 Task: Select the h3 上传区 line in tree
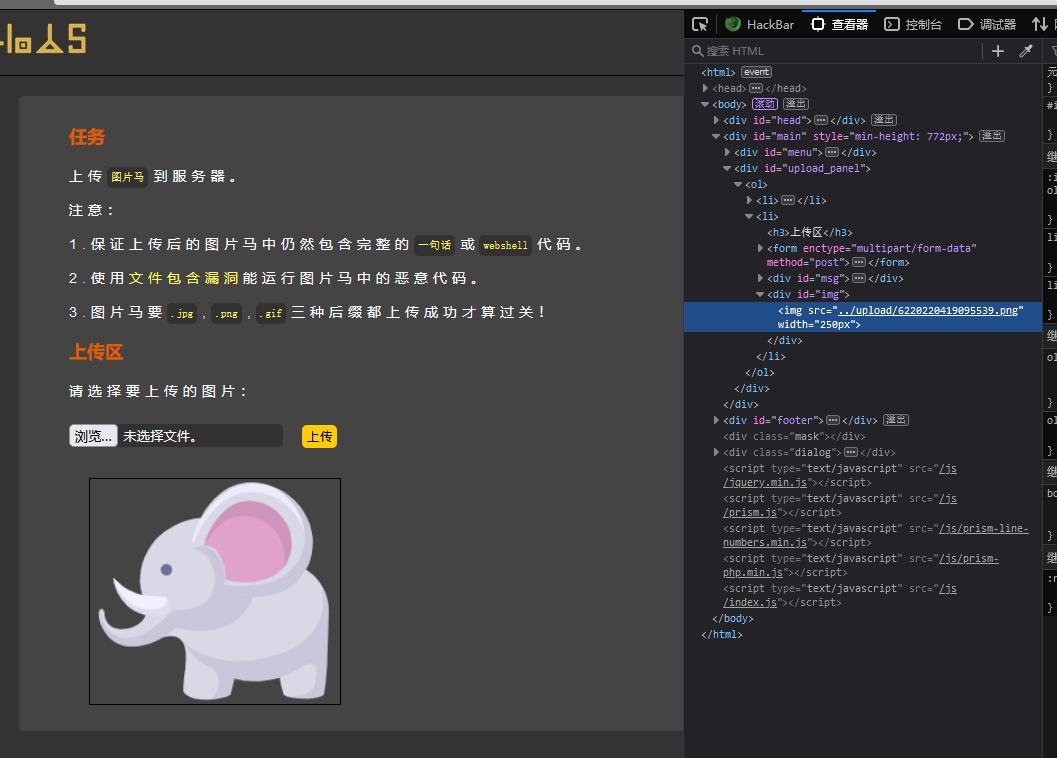(810, 232)
